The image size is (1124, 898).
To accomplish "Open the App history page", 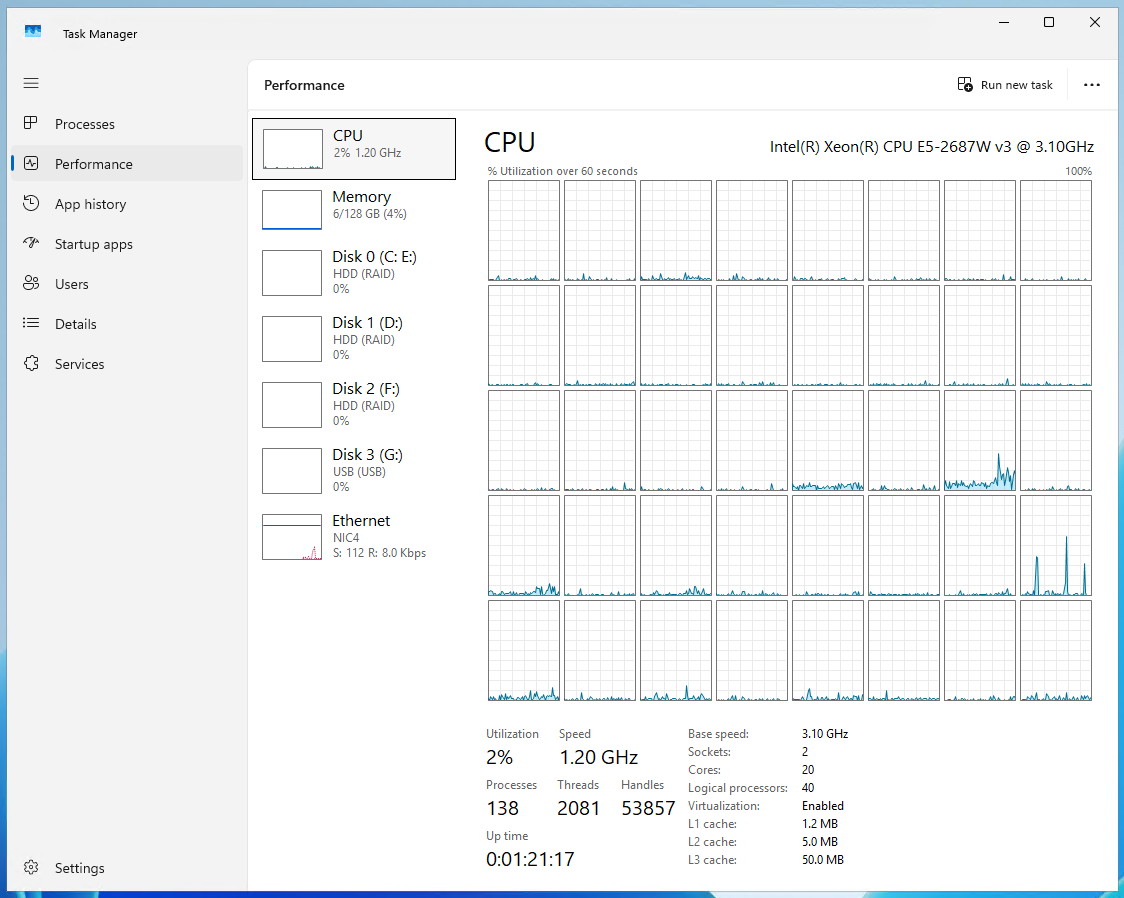I will pos(127,204).
